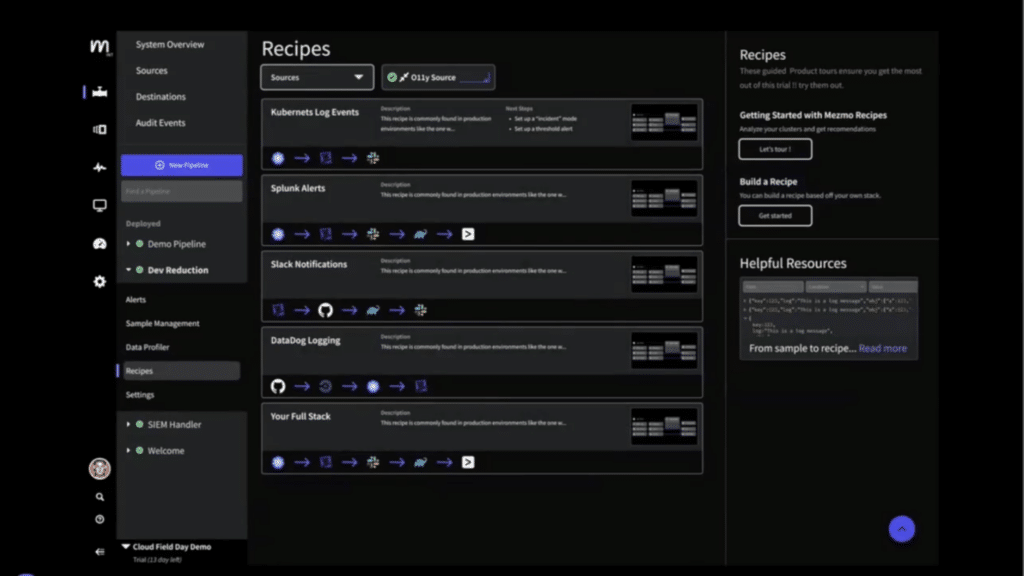Click the GitHub icon in Slack Notifications row

325,310
